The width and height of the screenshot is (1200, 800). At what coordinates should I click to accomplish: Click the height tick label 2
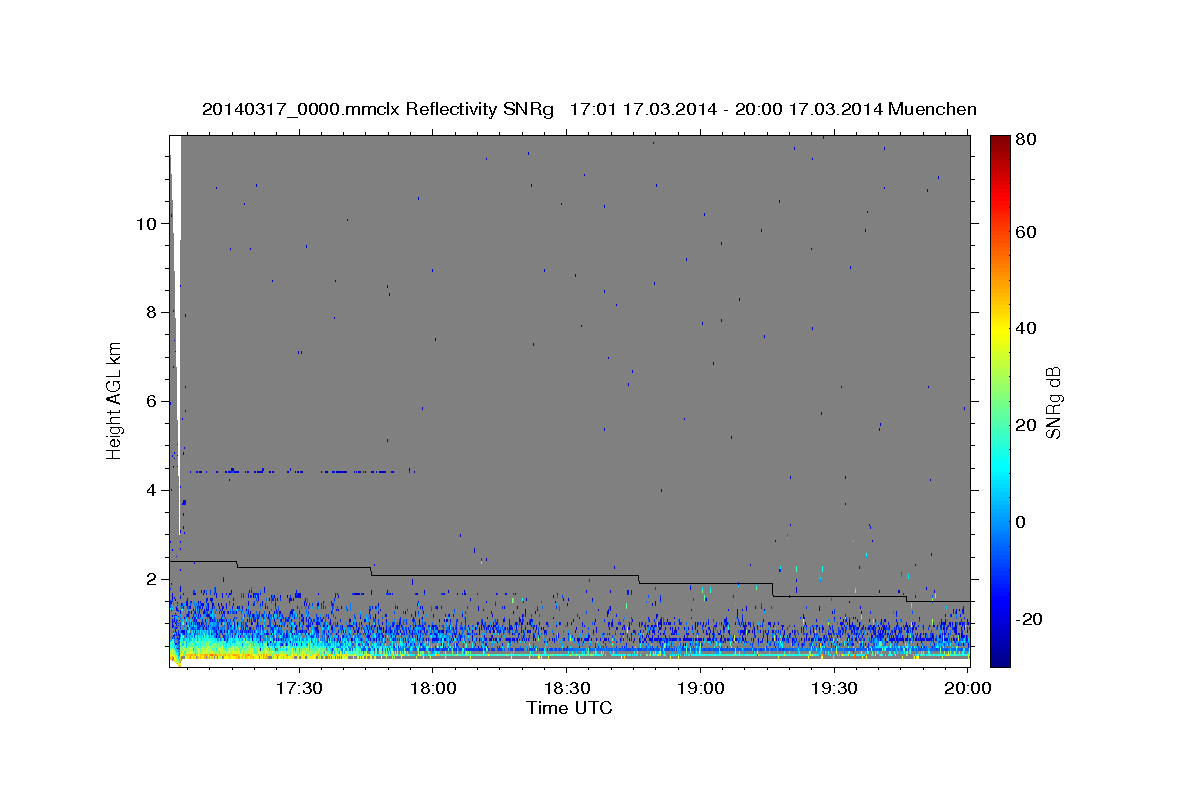[151, 579]
